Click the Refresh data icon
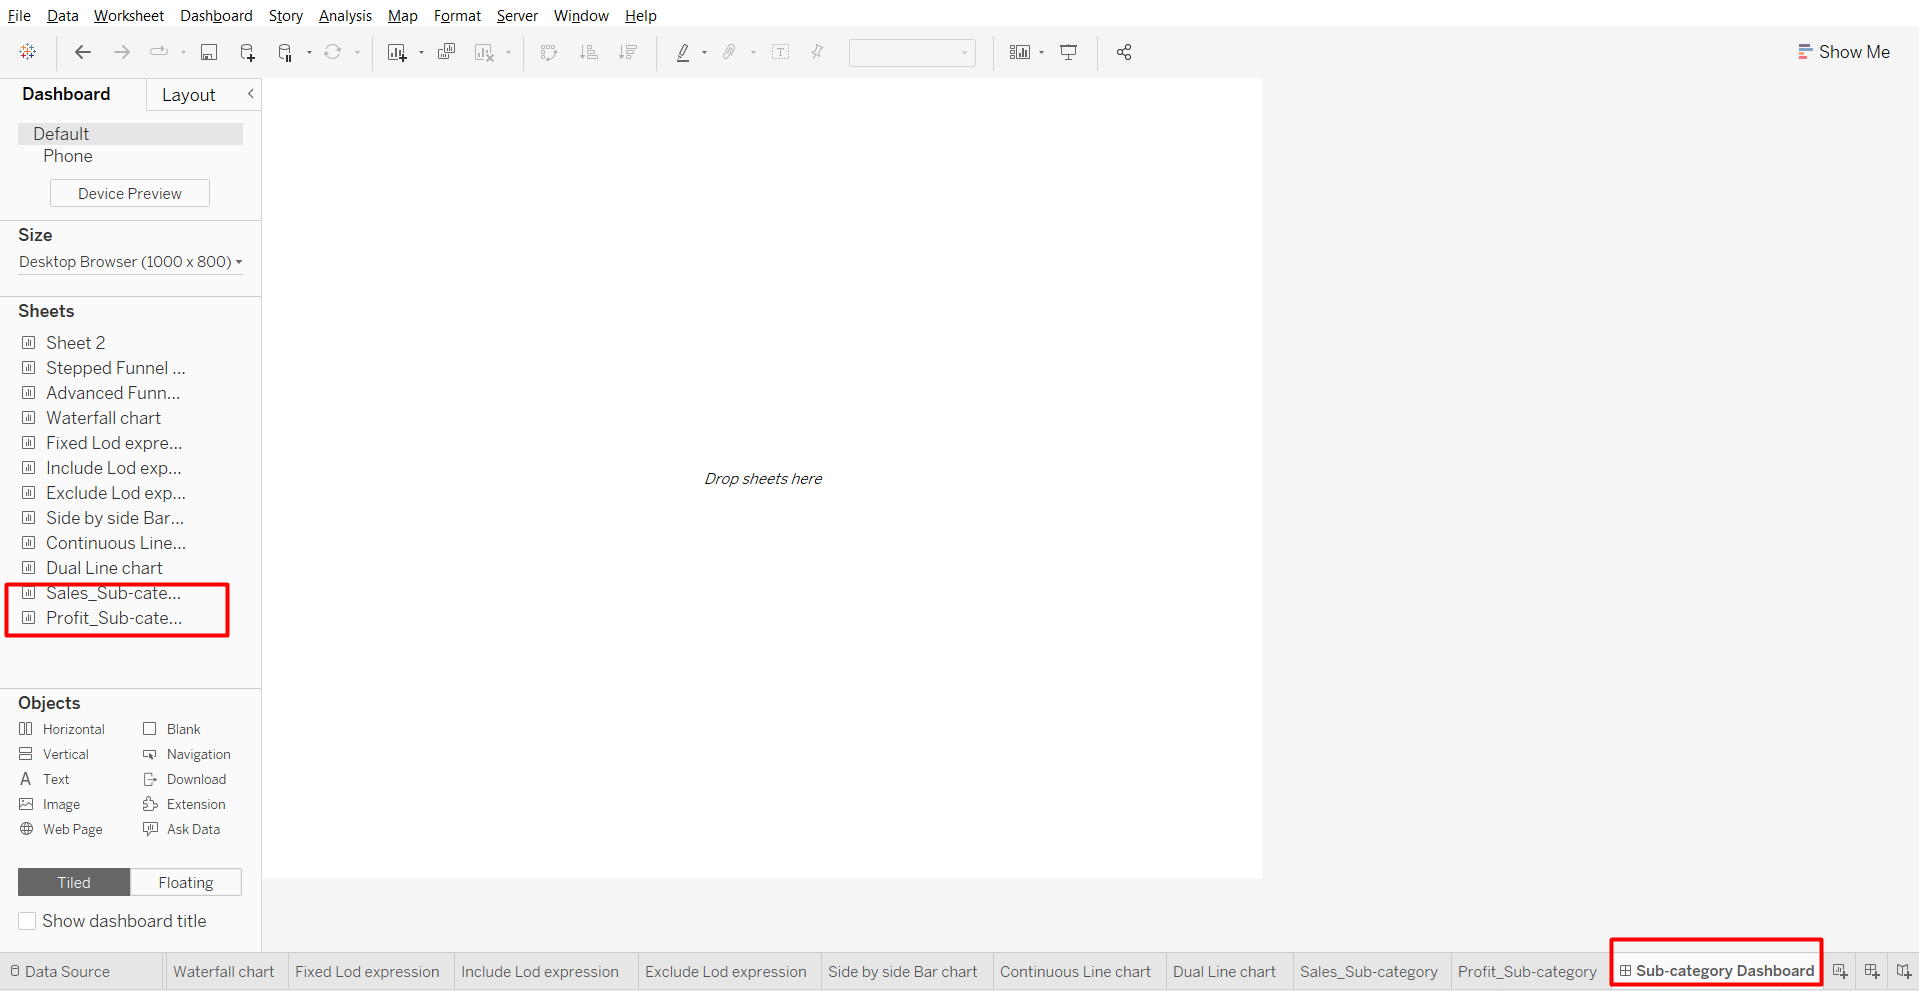This screenshot has height=991, width=1919. click(x=333, y=52)
